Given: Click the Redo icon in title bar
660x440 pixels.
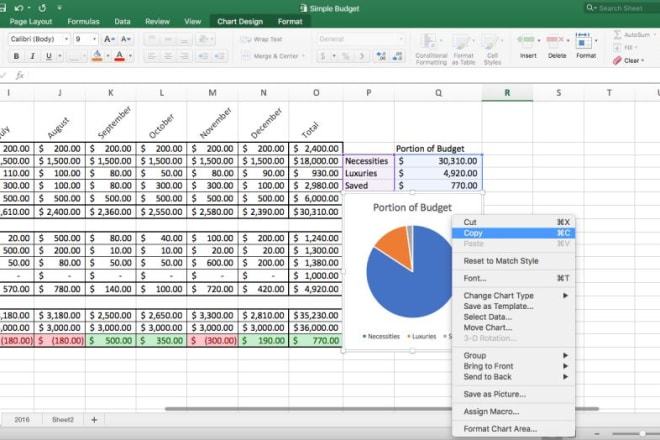Looking at the screenshot, I should (42, 8).
